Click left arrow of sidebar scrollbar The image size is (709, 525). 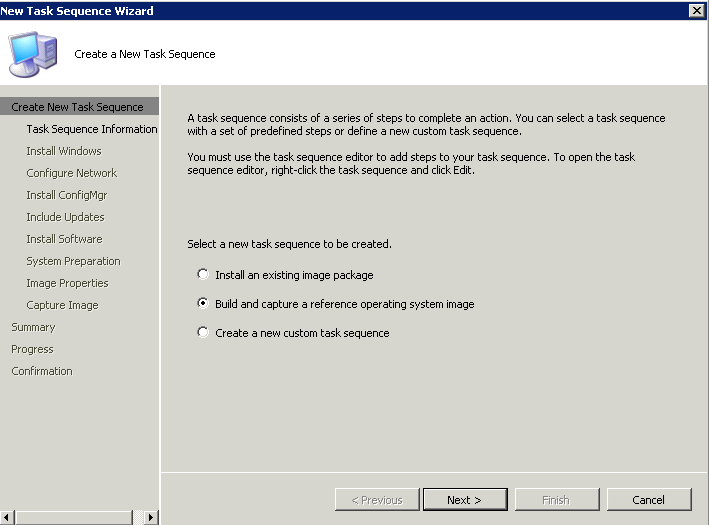[x=7, y=517]
